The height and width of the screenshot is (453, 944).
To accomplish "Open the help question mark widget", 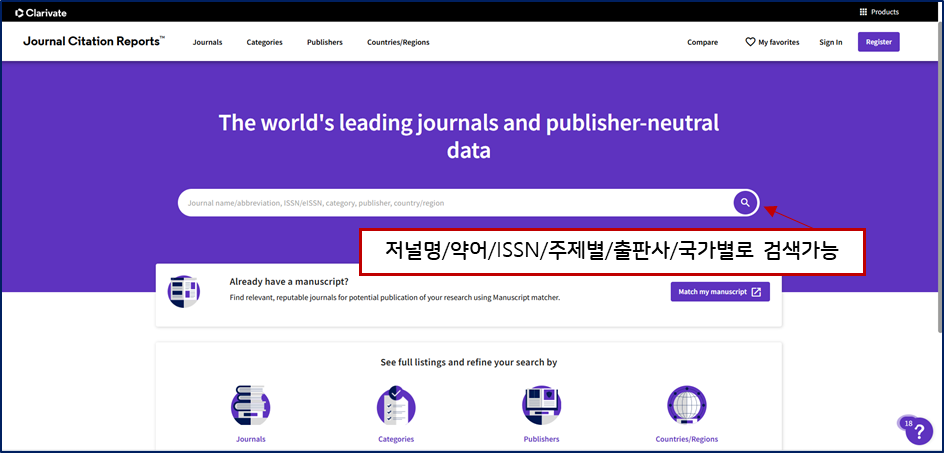I will (919, 431).
